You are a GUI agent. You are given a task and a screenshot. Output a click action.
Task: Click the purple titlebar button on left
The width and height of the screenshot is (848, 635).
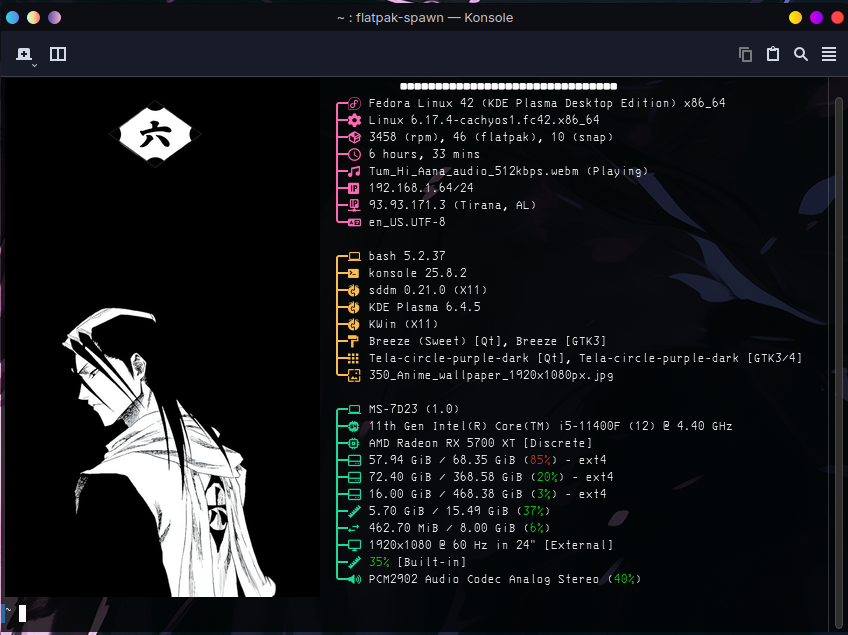tap(55, 18)
